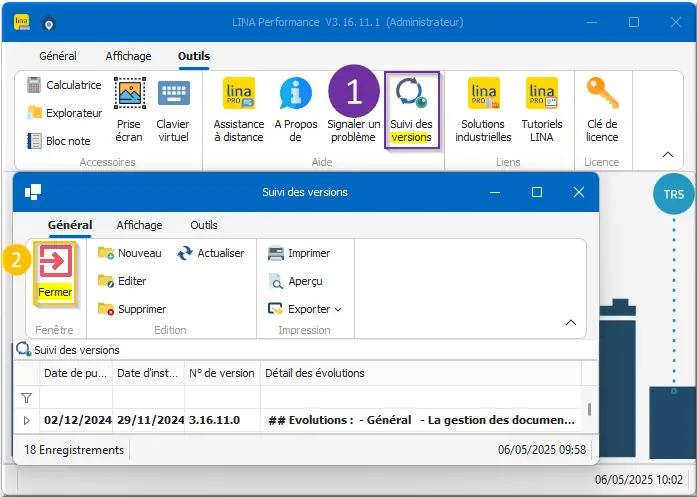Click filter field under Détail des évolutions
Viewport: 697px width, 497px height.
coord(421,397)
